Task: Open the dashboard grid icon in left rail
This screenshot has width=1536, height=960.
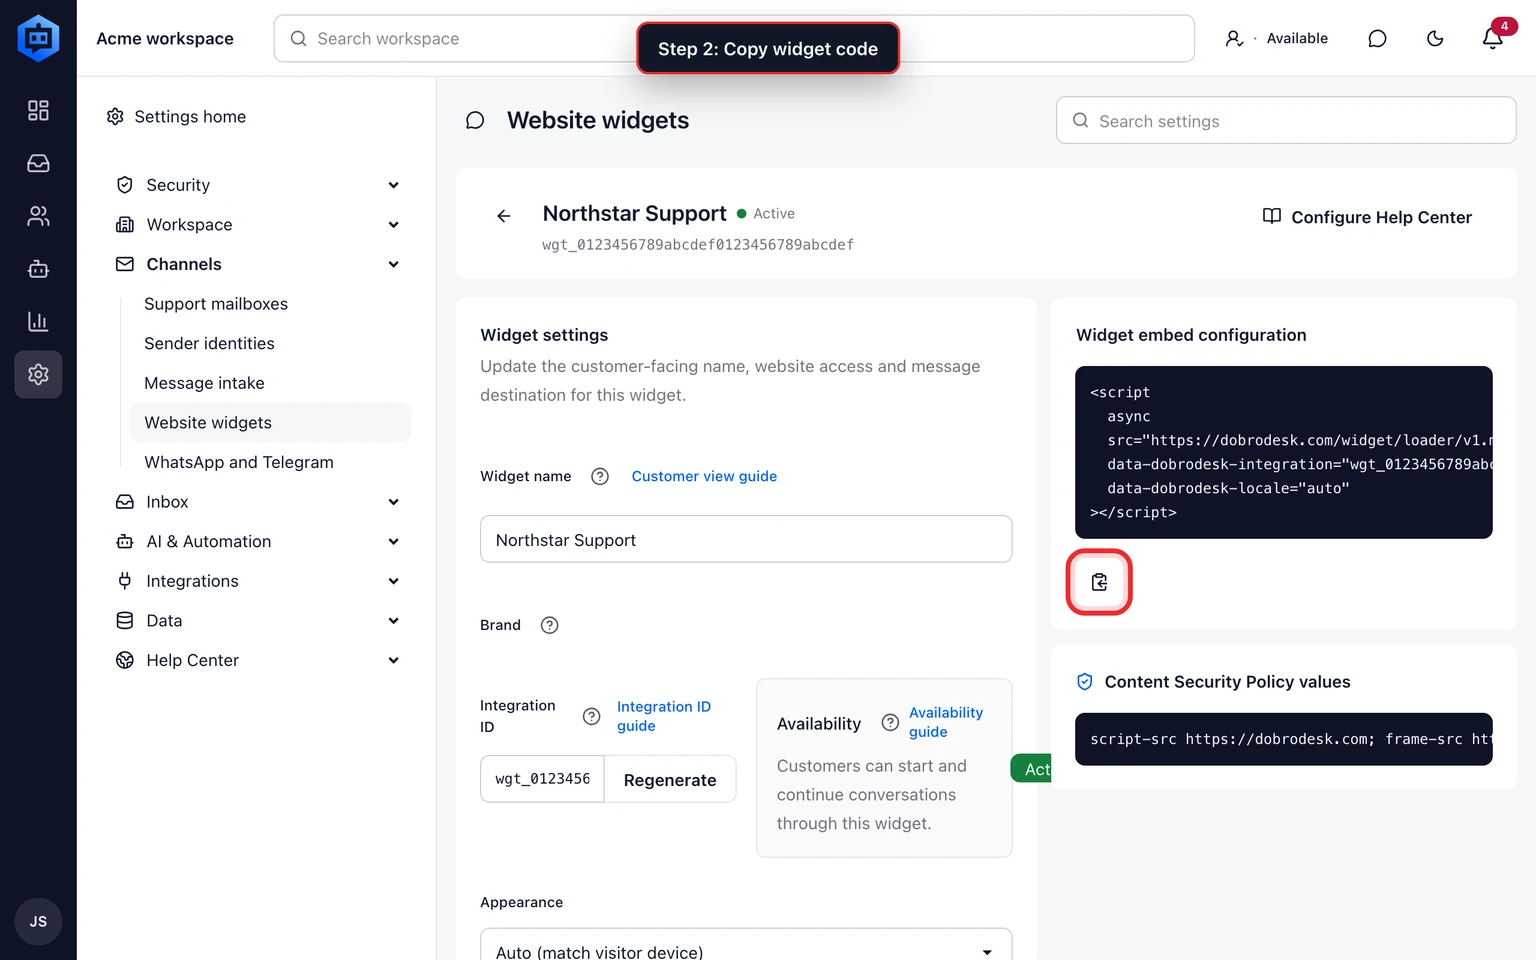Action: click(x=38, y=110)
